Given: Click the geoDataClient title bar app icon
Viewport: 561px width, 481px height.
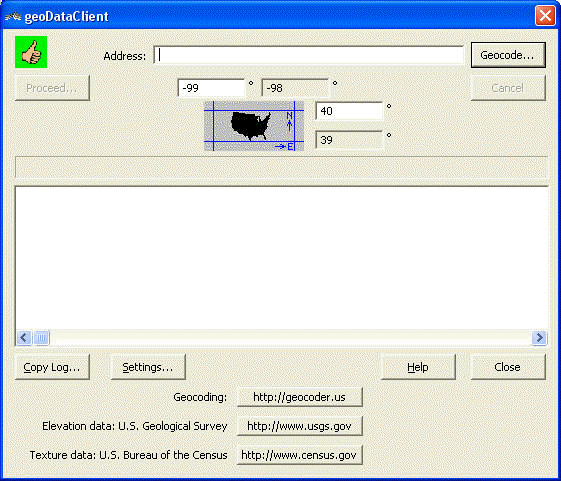Looking at the screenshot, I should coord(13,16).
